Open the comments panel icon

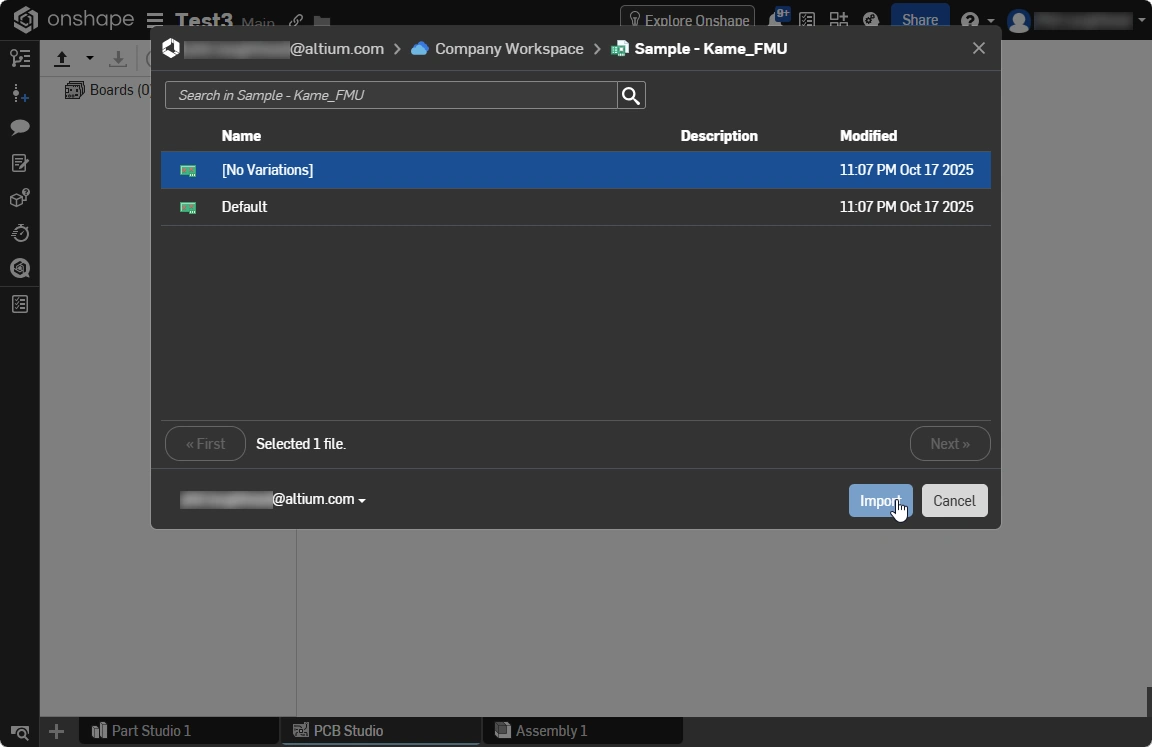coord(20,128)
